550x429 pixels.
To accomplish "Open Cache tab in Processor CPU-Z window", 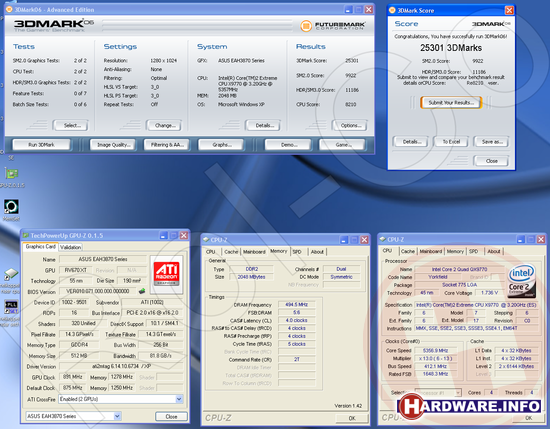I will click(408, 251).
